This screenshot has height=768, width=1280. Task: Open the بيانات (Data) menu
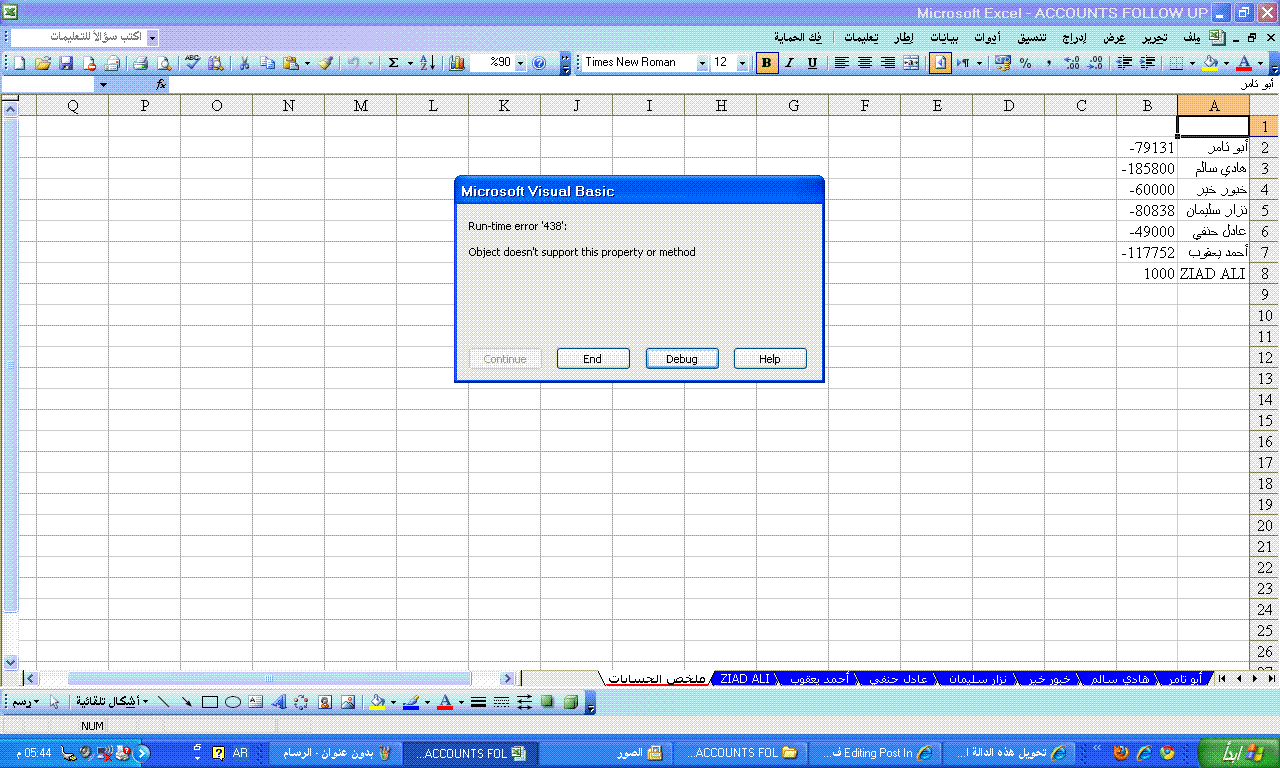tap(944, 37)
